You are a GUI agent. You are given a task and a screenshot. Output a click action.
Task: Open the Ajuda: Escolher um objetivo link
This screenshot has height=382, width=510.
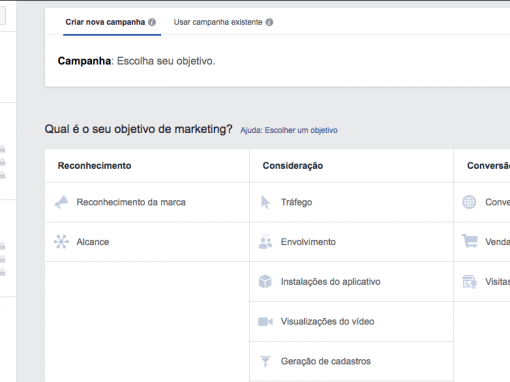pos(289,130)
